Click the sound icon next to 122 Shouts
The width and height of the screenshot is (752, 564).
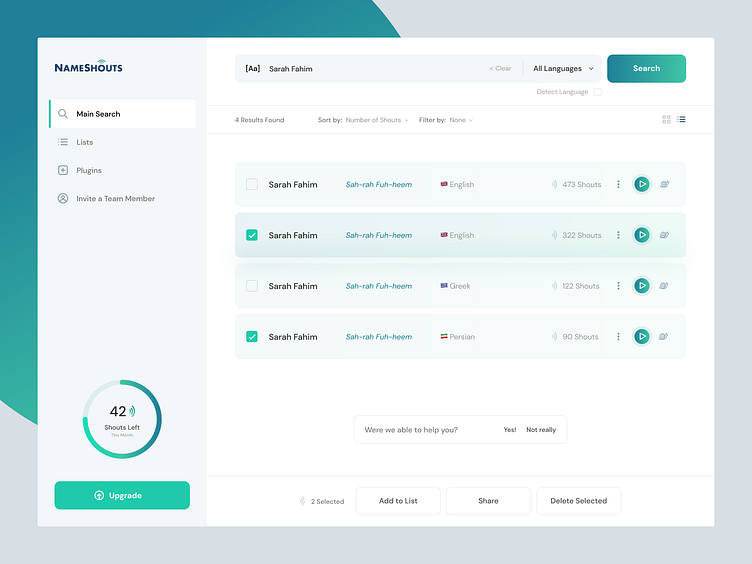coord(554,286)
